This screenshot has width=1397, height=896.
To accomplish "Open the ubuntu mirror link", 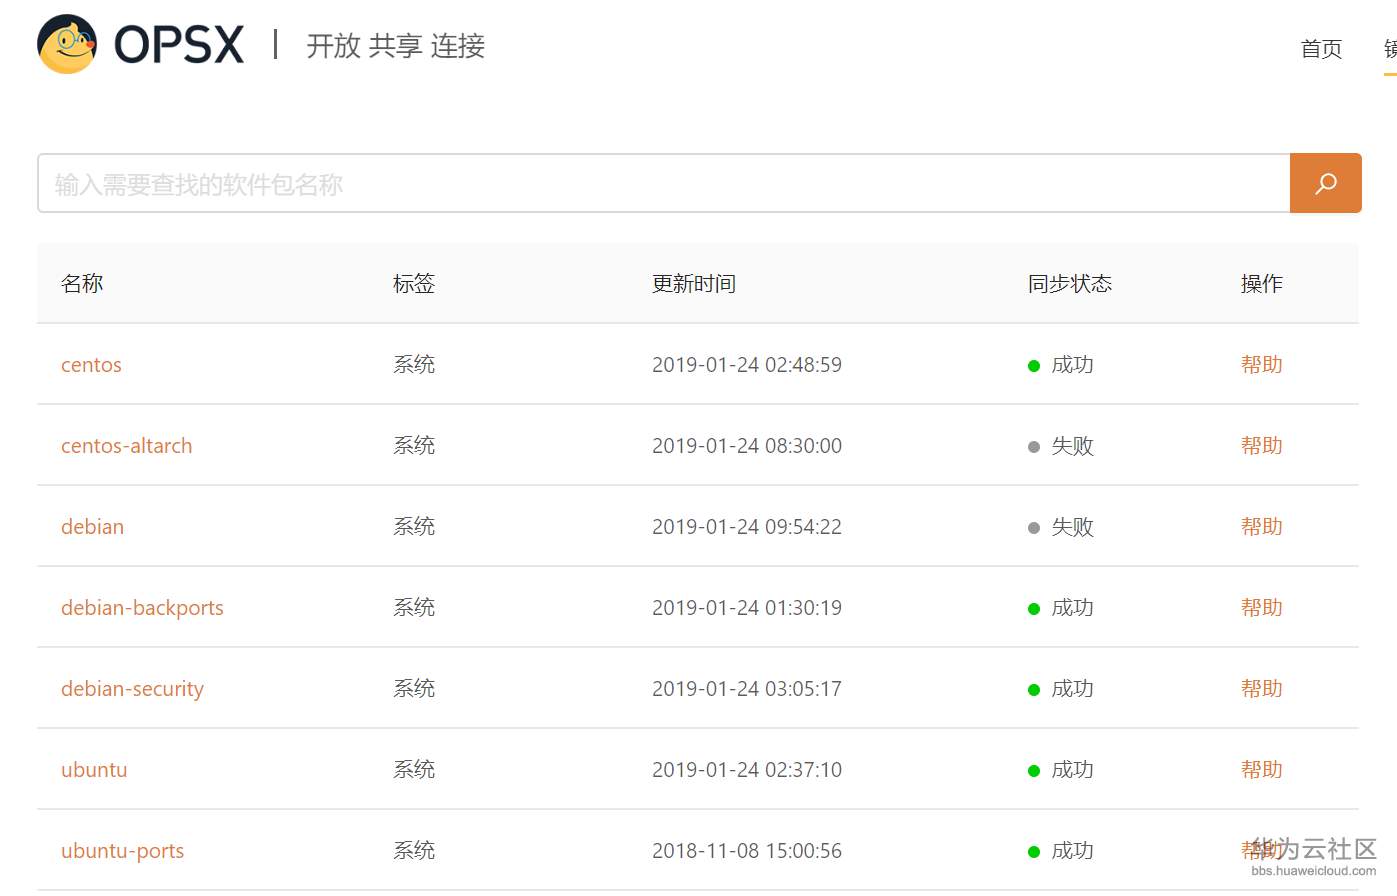I will coord(94,770).
